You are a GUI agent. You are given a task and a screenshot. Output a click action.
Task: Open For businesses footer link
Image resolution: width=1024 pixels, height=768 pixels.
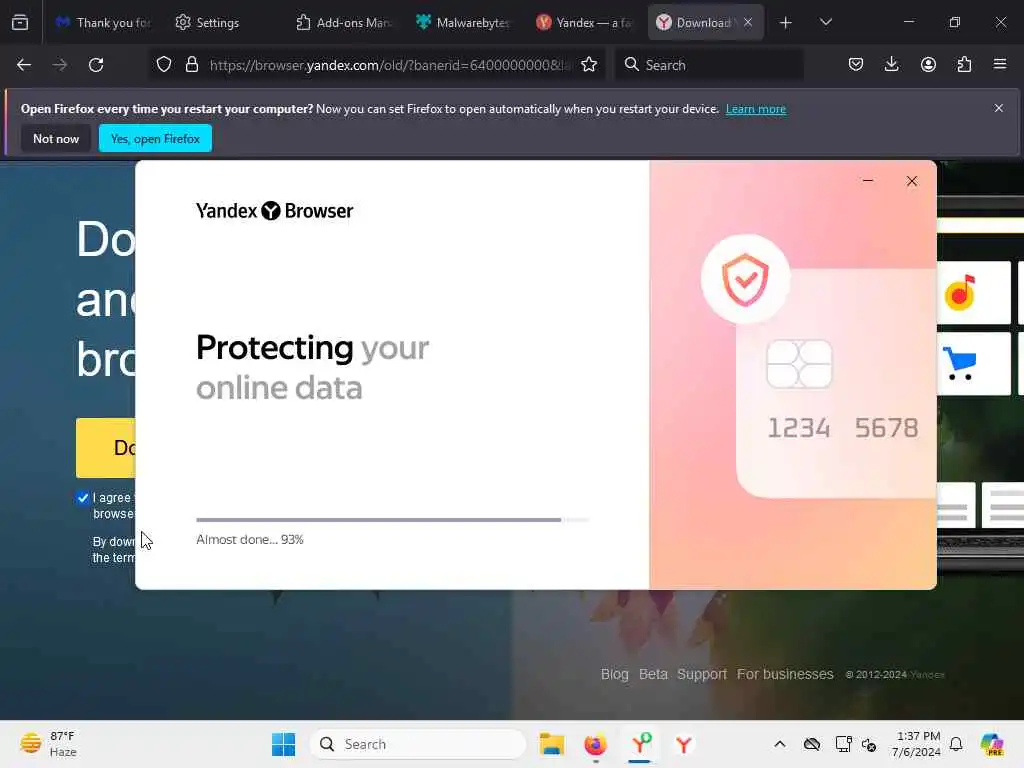[785, 674]
